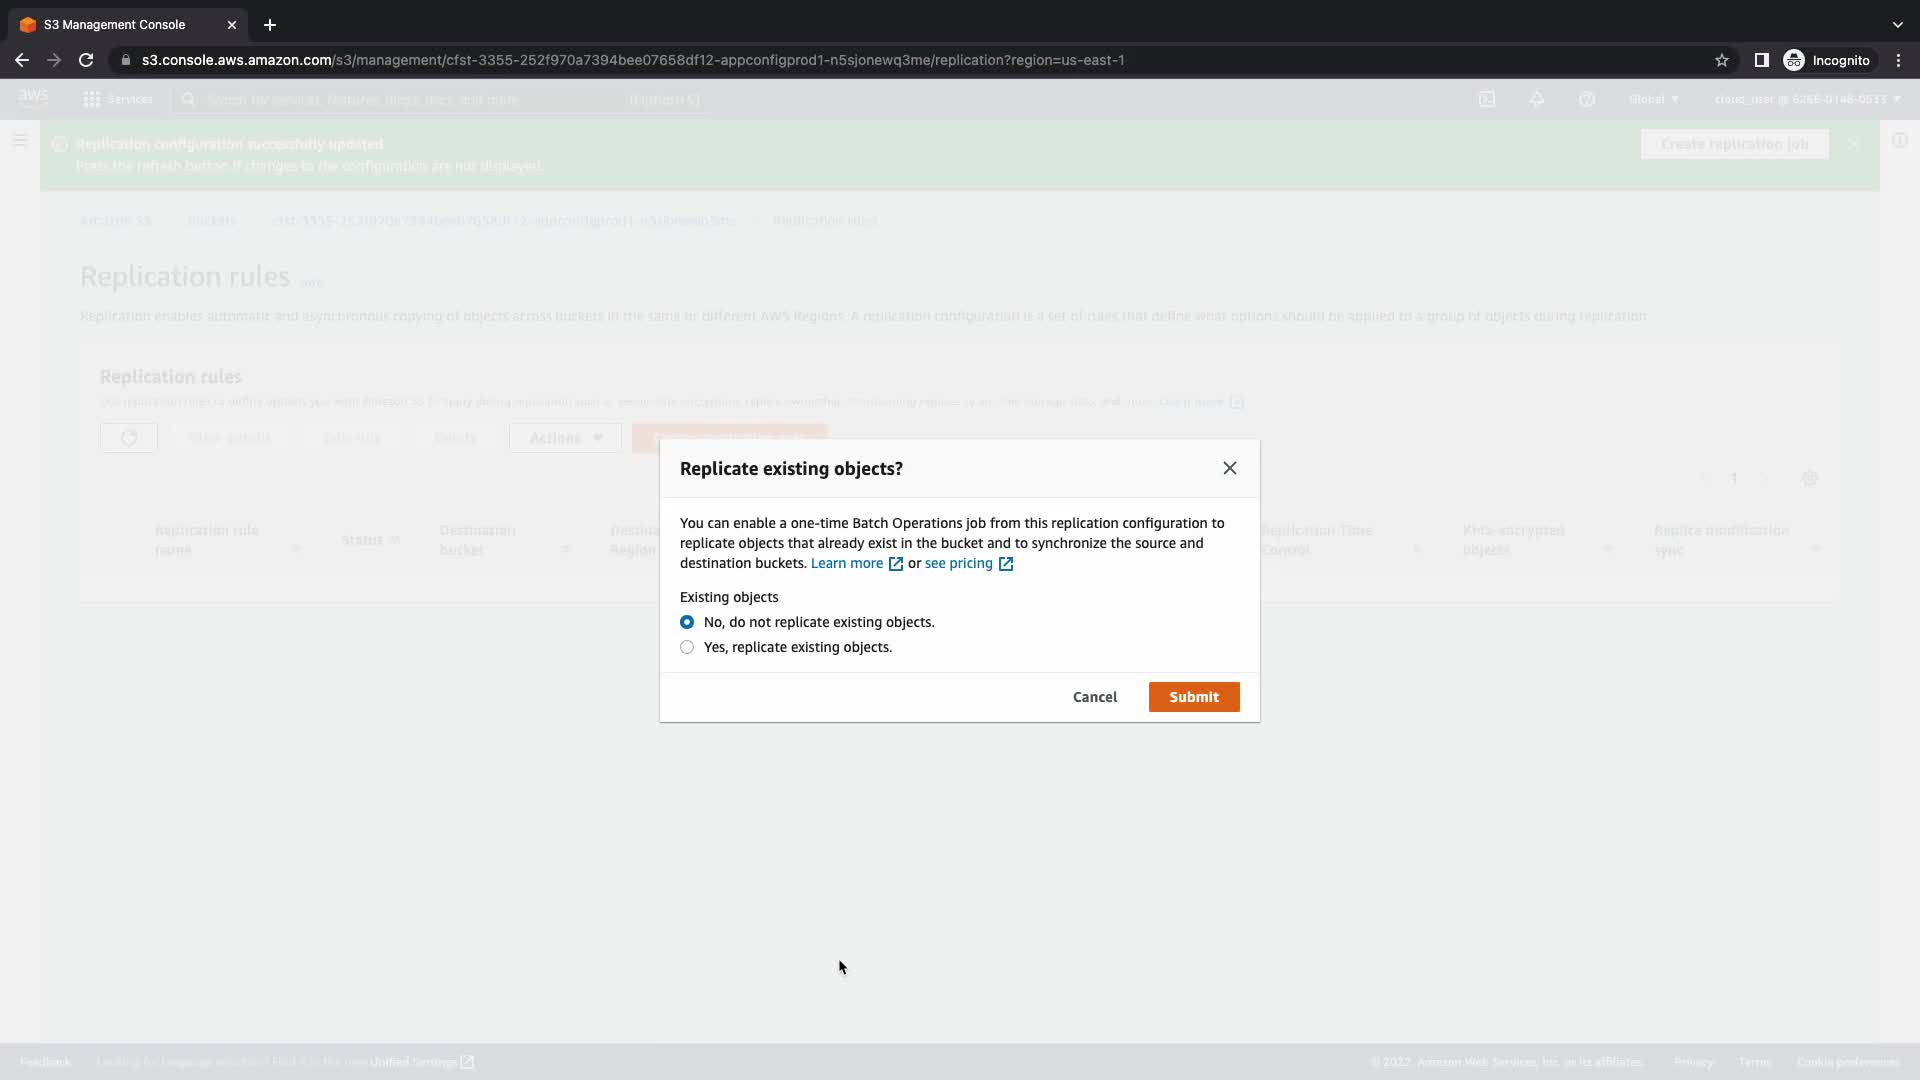Bookmark page with star icon

click(1721, 60)
